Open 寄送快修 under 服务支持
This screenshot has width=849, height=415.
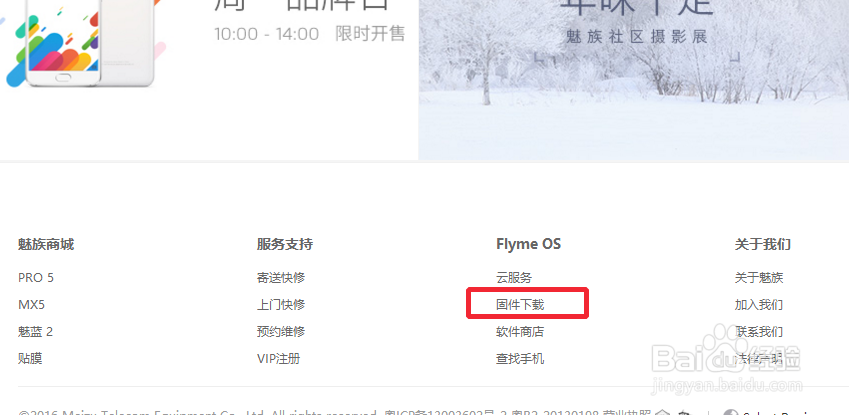coord(281,278)
